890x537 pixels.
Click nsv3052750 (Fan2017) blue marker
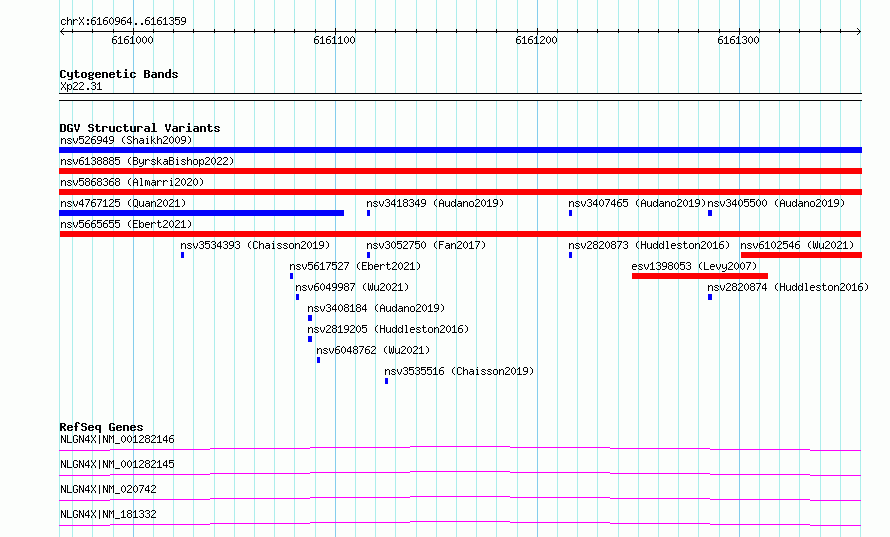click(368, 255)
